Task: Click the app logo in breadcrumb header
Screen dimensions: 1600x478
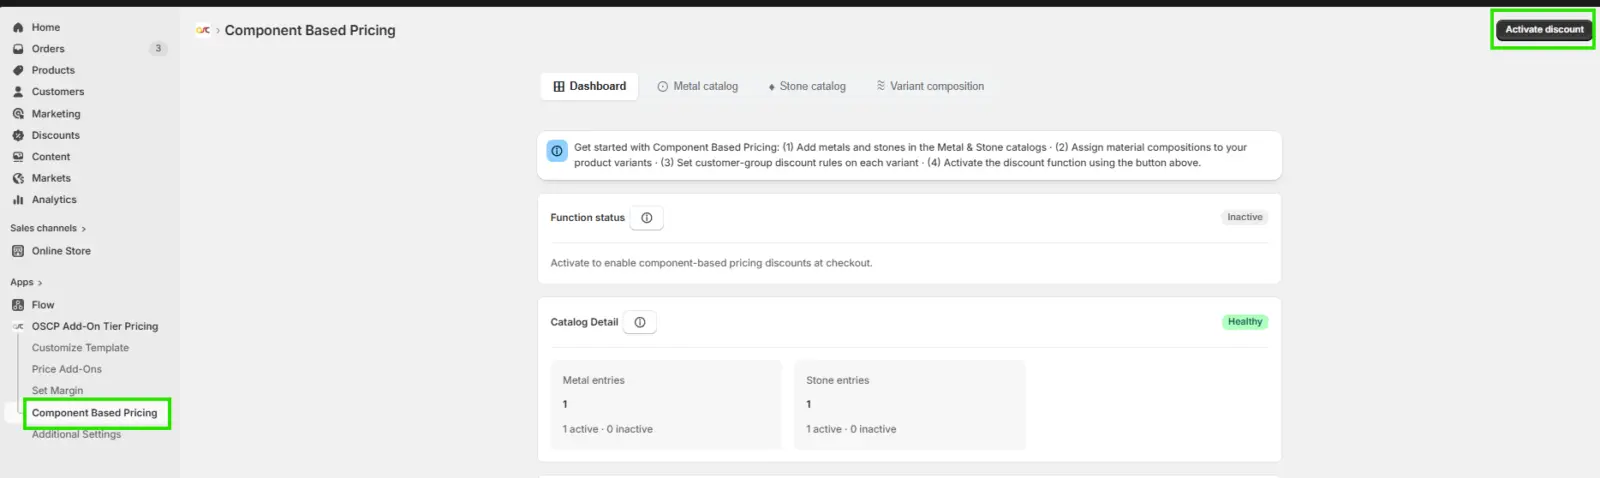Action: click(203, 31)
